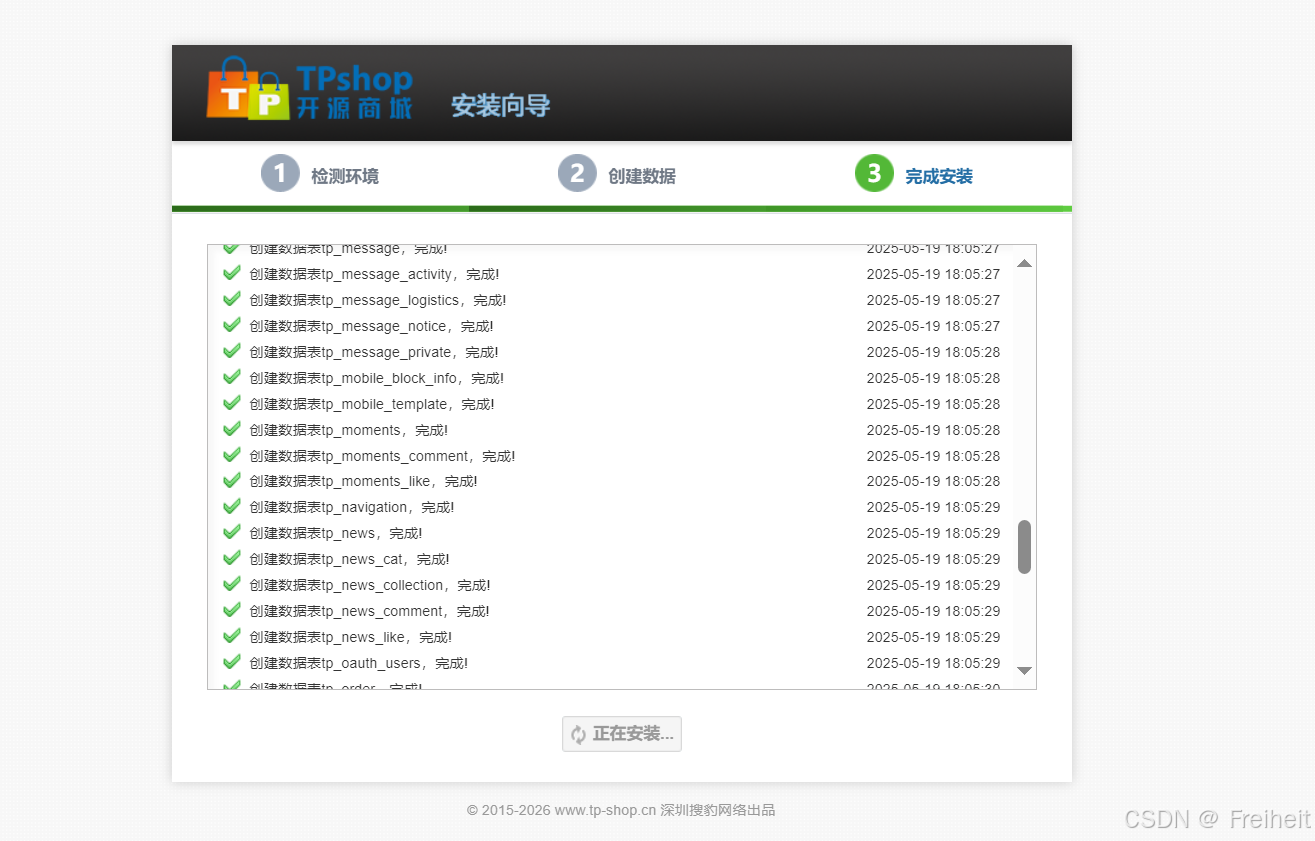1315x841 pixels.
Task: Select the 创建数据 step label
Action: click(642, 176)
